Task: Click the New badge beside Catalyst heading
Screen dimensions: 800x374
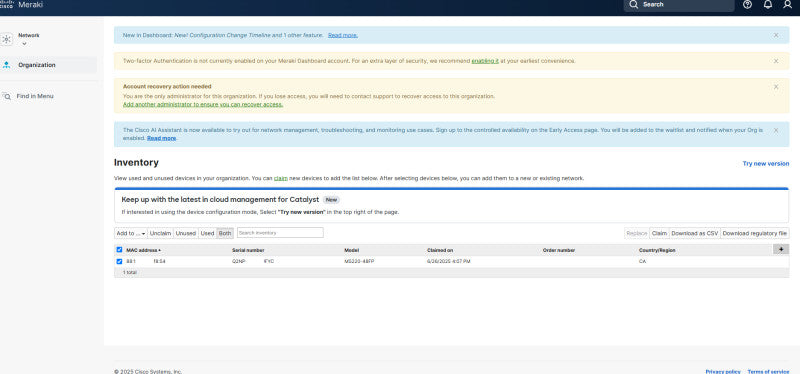Action: tap(331, 200)
